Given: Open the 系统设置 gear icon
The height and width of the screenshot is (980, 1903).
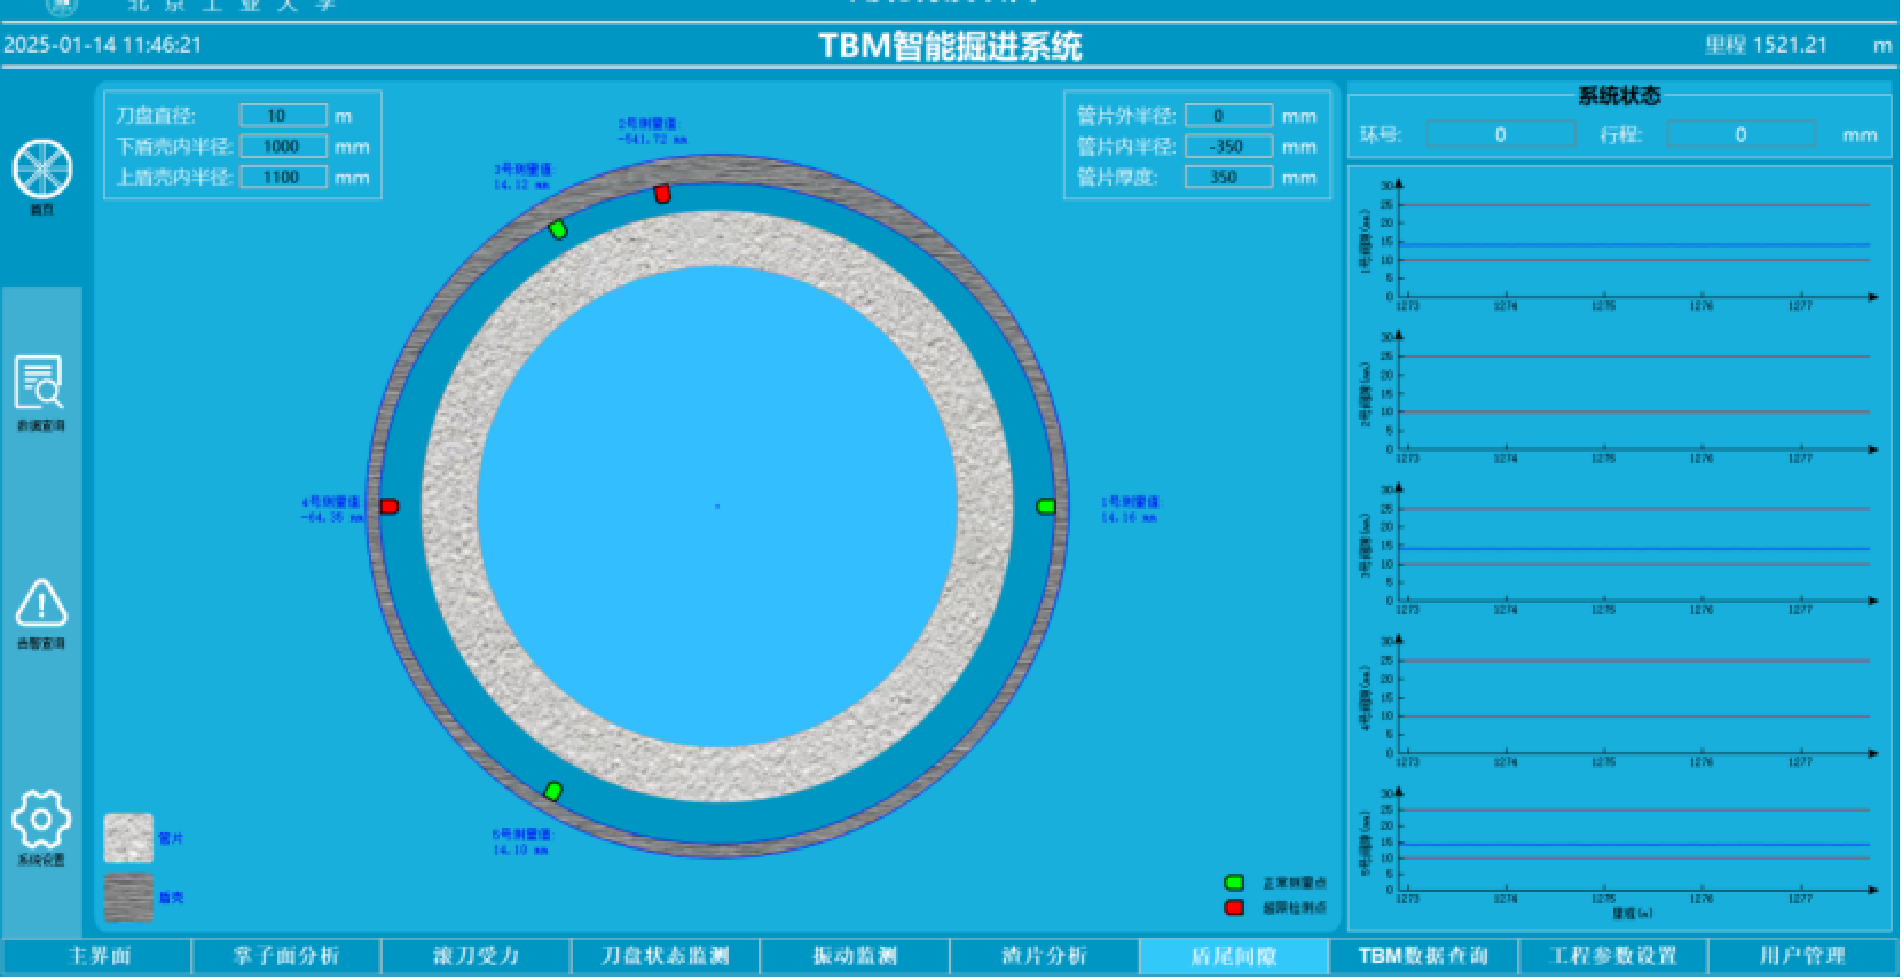Looking at the screenshot, I should 41,820.
